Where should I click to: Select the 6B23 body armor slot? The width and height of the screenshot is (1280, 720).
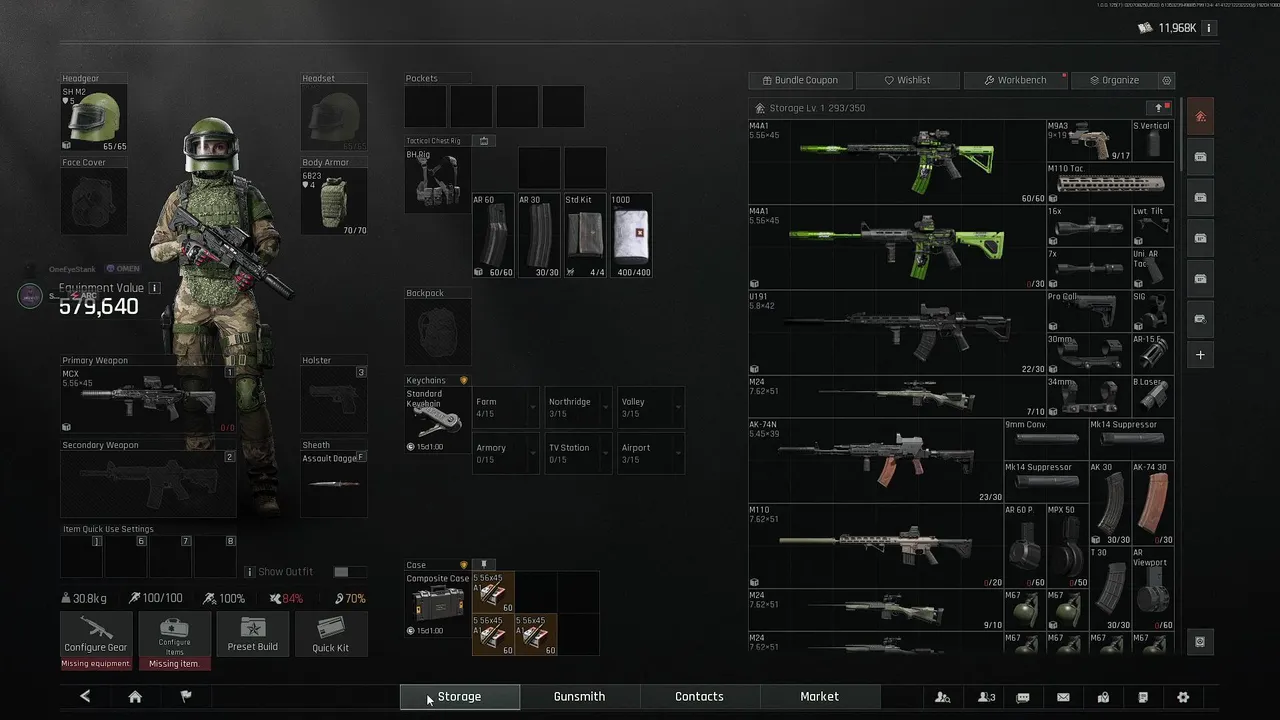(x=335, y=201)
